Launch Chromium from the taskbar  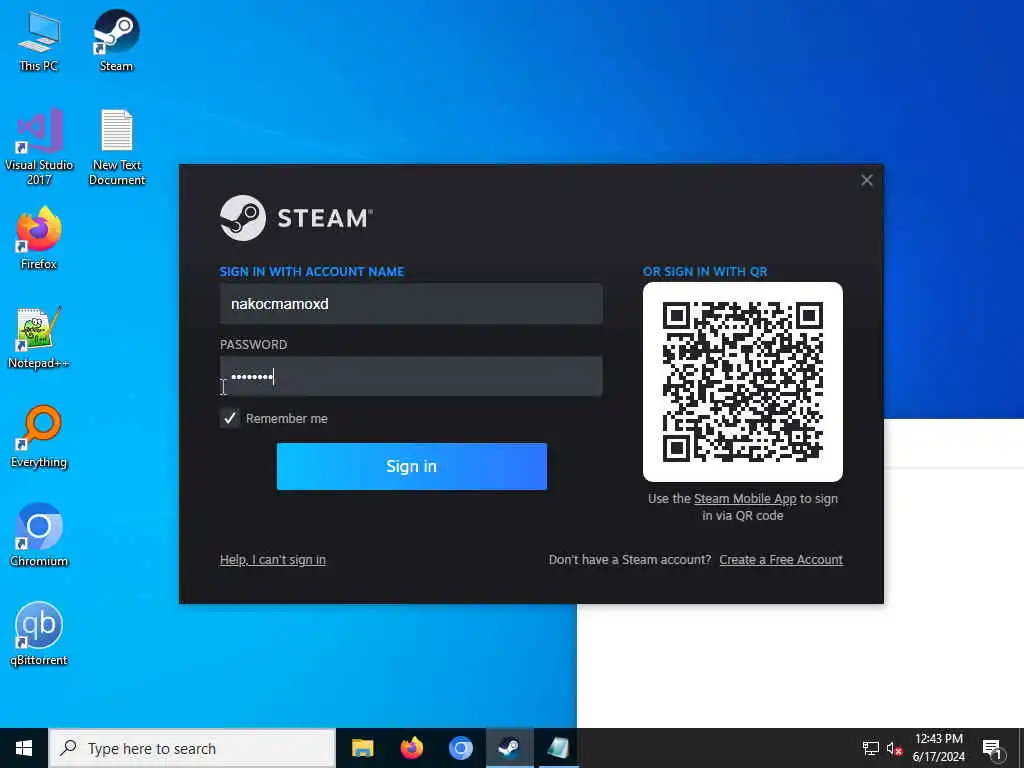point(460,748)
